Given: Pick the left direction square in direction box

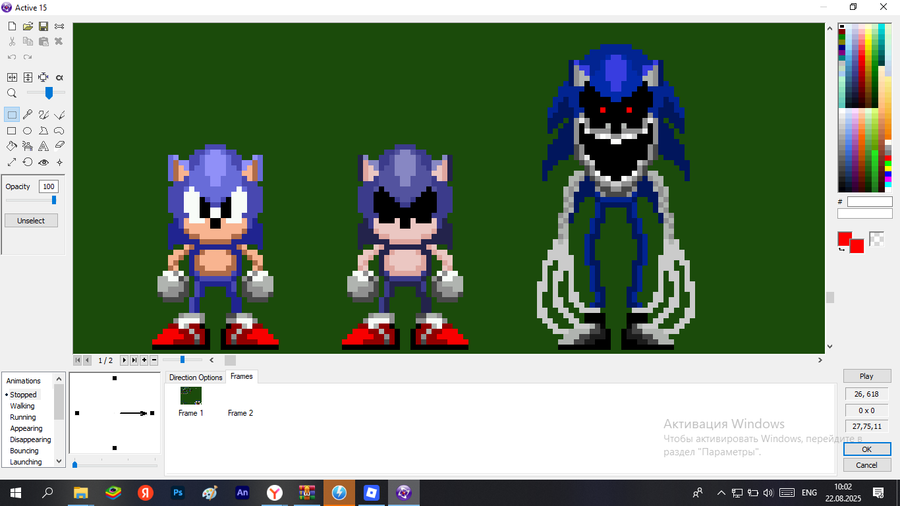Looking at the screenshot, I should (x=77, y=413).
